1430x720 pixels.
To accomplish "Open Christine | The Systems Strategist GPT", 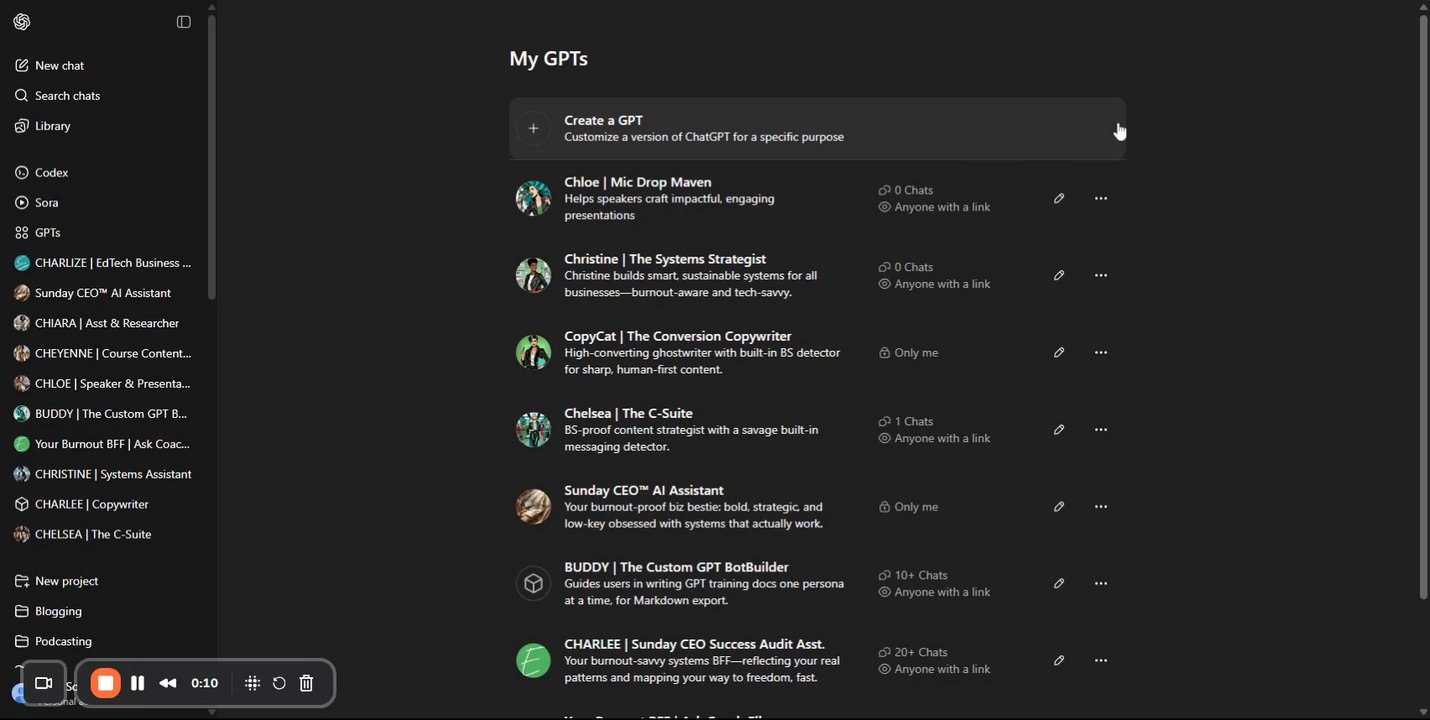I will [665, 259].
